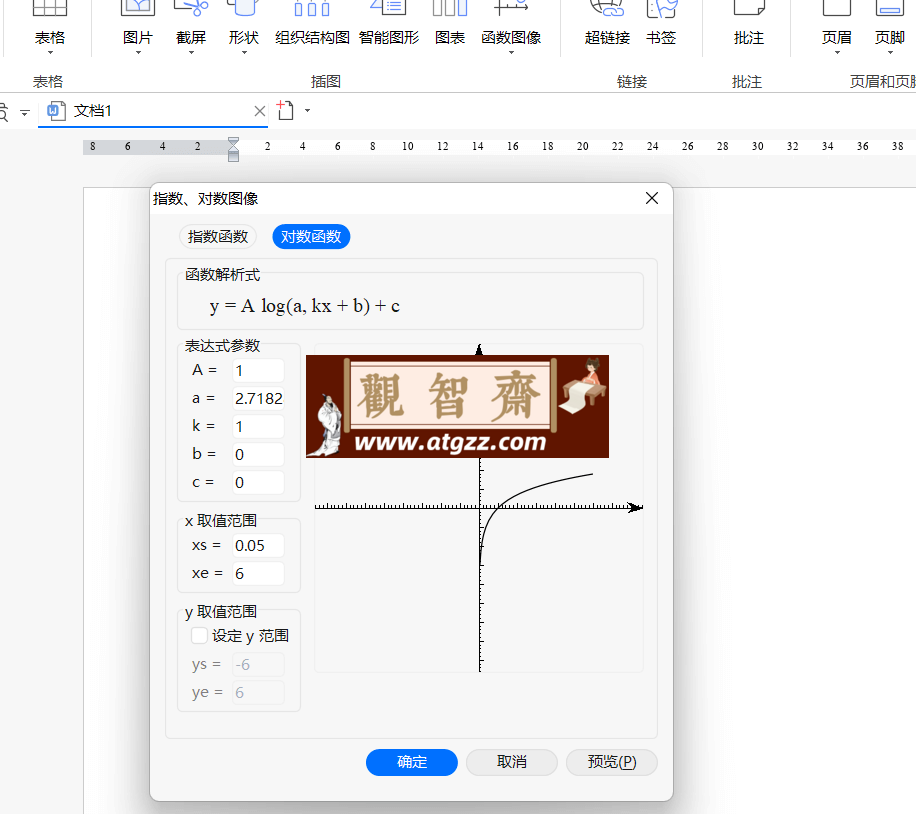The image size is (917, 814).
Task: Open the dropdown arrow left of 文档1 tab
Action: click(x=25, y=112)
